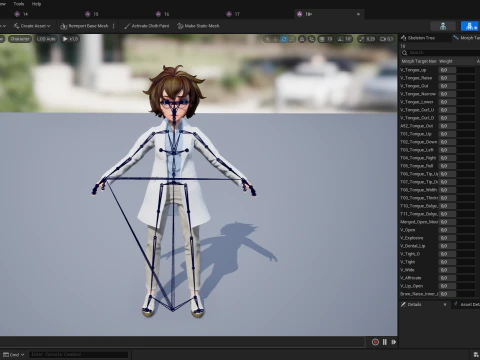Viewport: 480px width, 360px height.
Task: Click the Morph Target Name column header
Action: pyautogui.click(x=419, y=61)
